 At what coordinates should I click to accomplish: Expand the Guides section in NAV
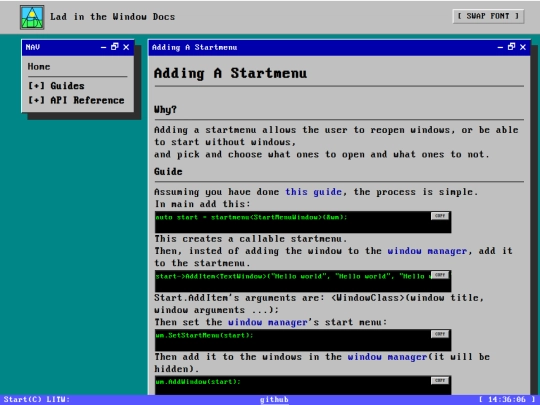[56, 86]
